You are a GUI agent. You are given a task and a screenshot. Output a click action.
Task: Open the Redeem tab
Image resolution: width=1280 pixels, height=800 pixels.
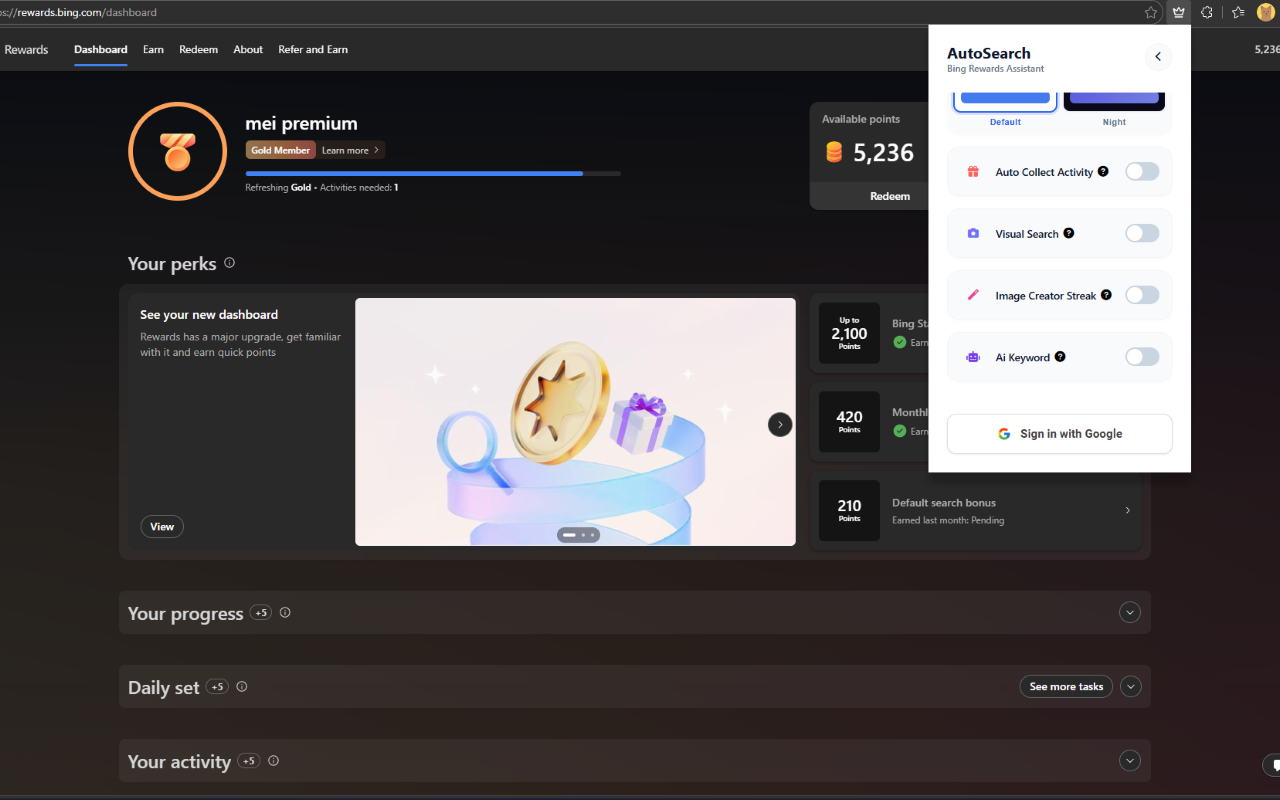click(x=198, y=49)
